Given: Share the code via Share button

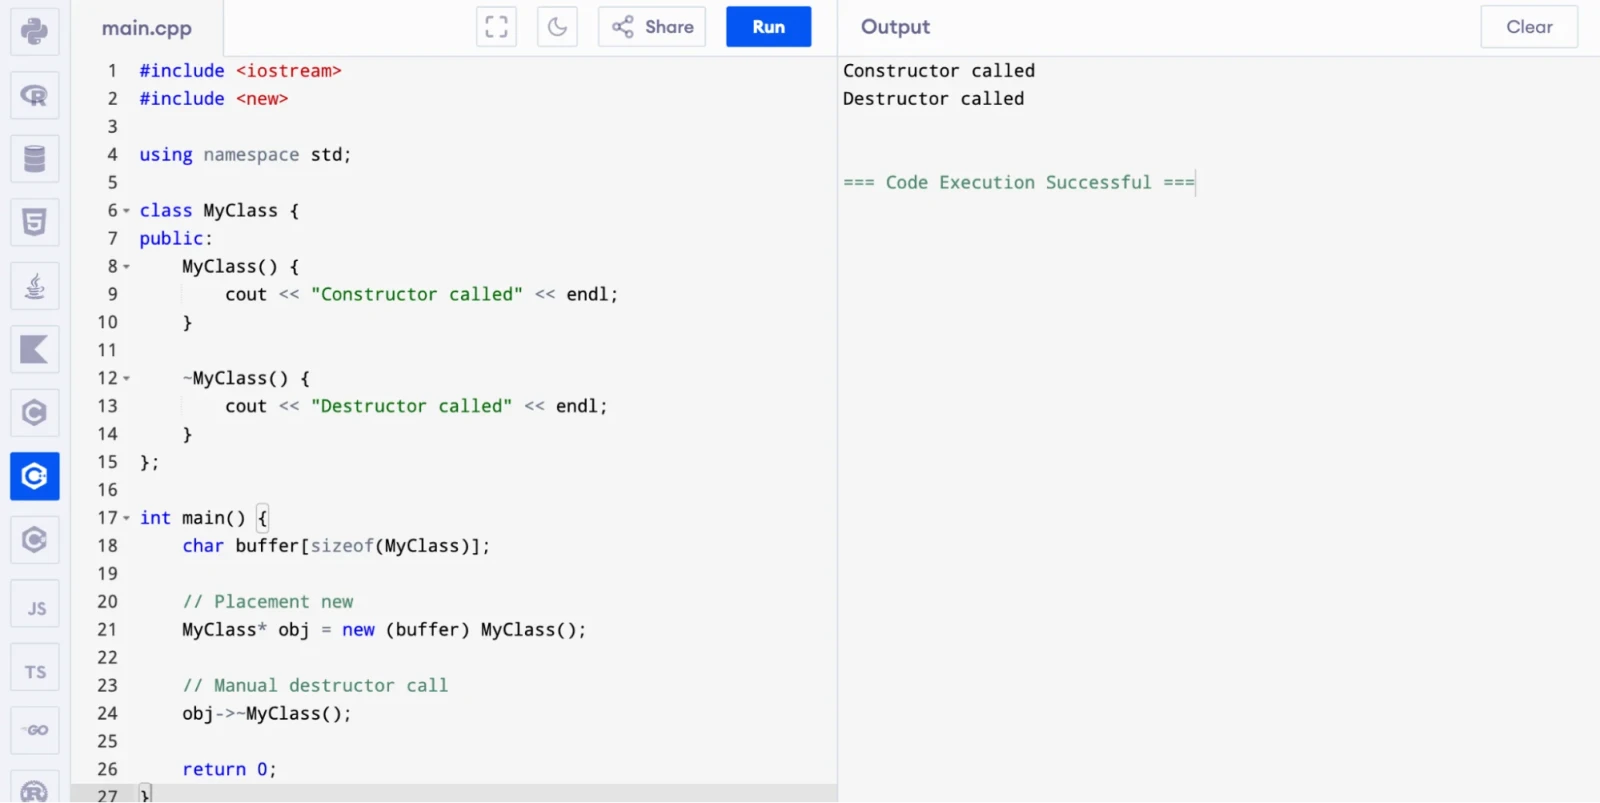Looking at the screenshot, I should [652, 27].
